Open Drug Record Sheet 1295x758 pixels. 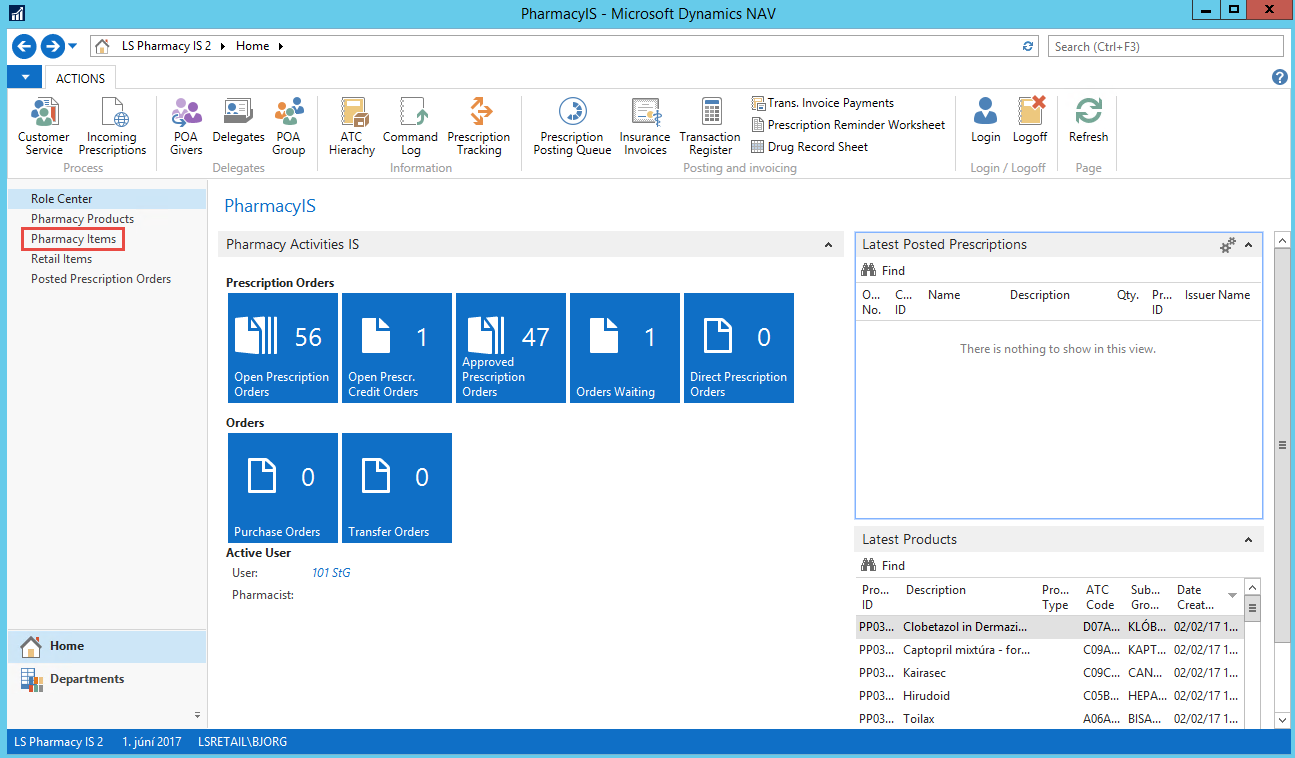pyautogui.click(x=817, y=147)
